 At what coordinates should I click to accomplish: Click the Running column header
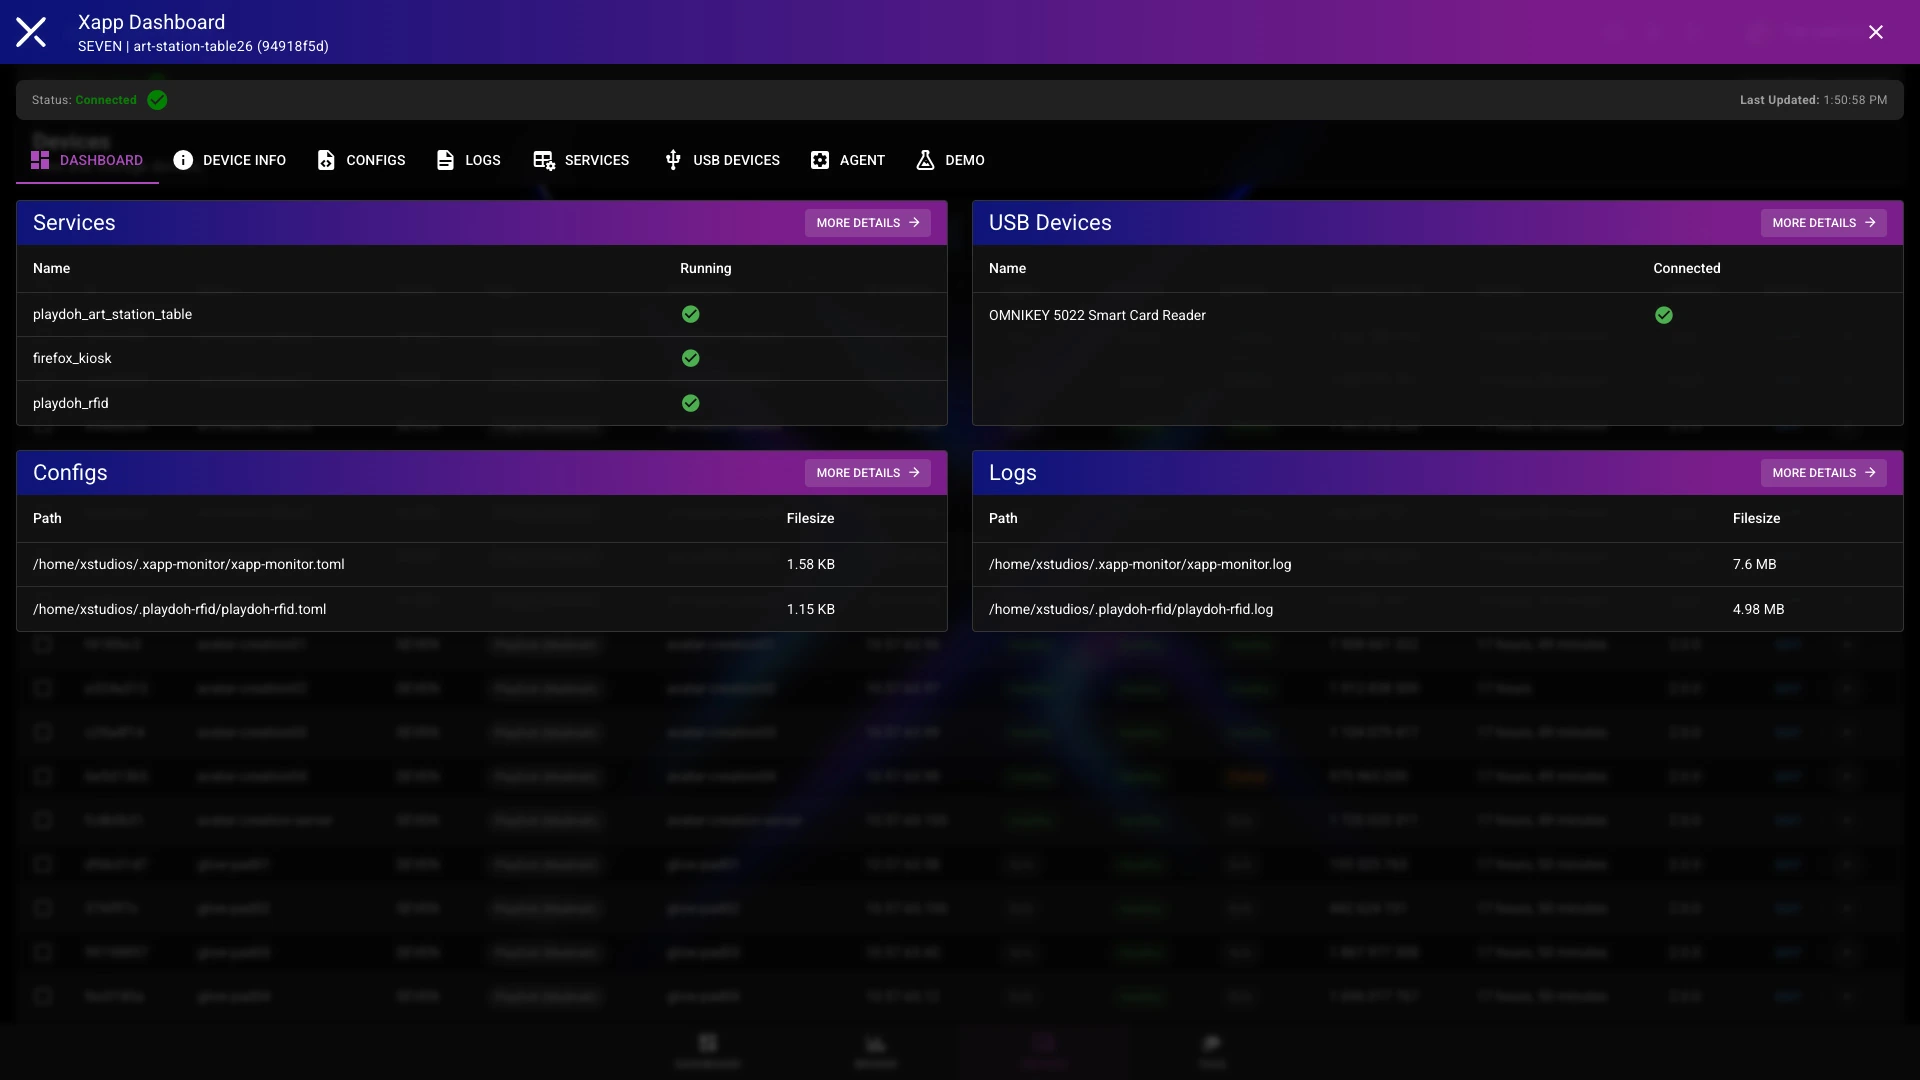706,268
